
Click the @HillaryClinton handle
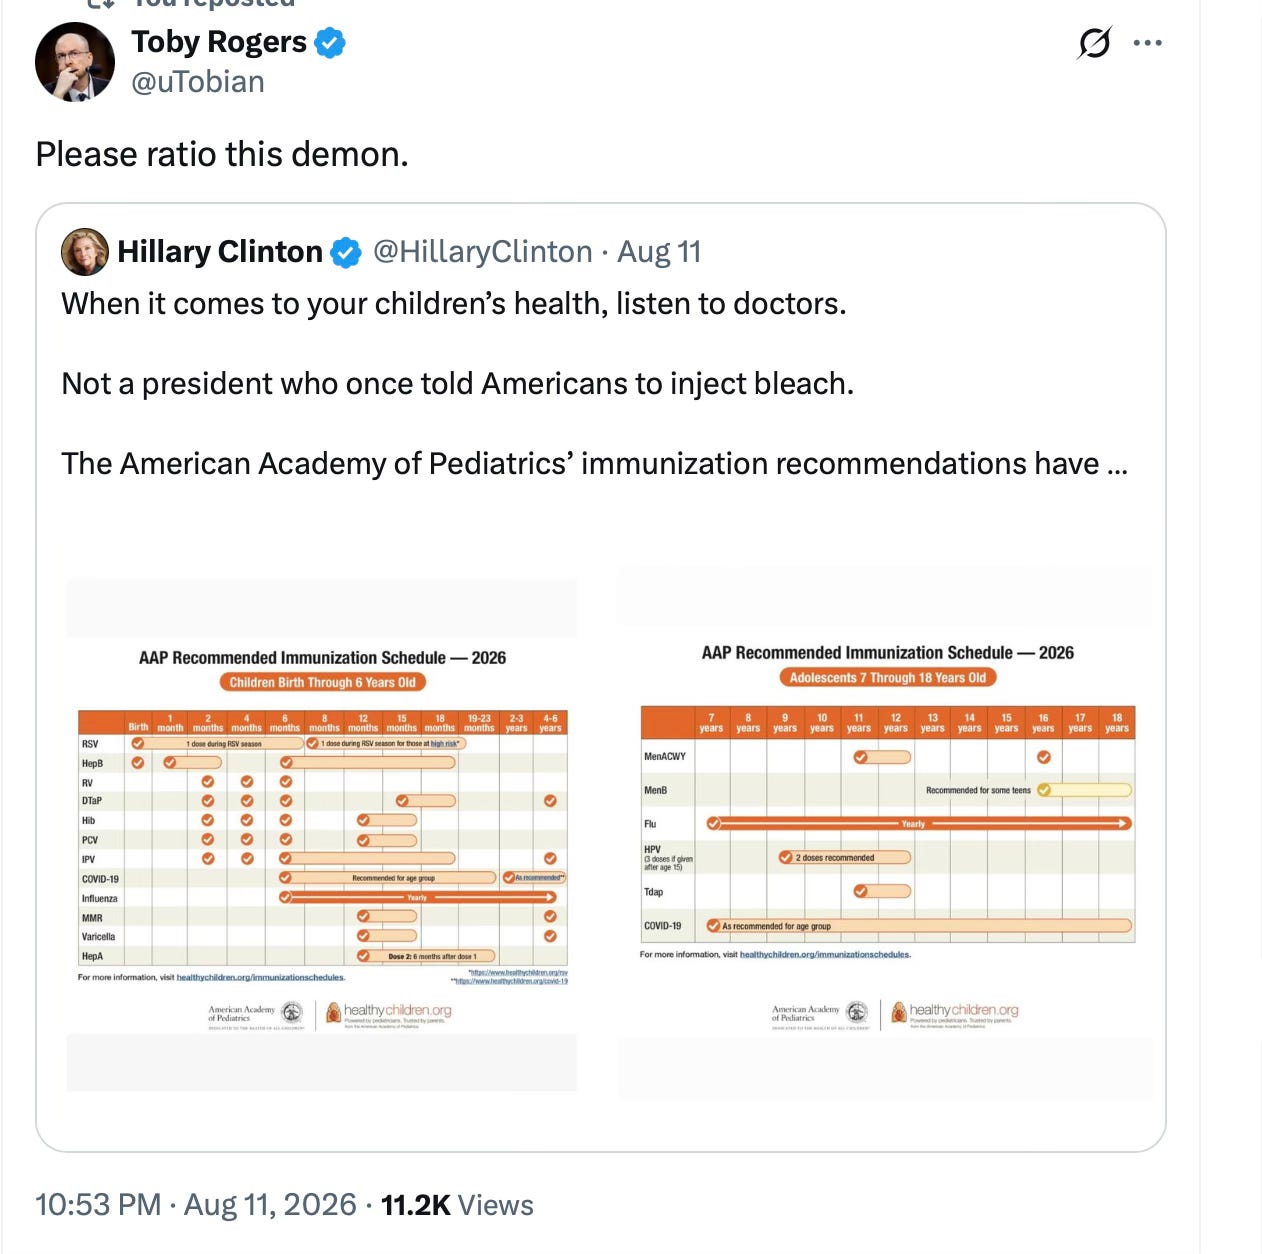click(x=483, y=252)
